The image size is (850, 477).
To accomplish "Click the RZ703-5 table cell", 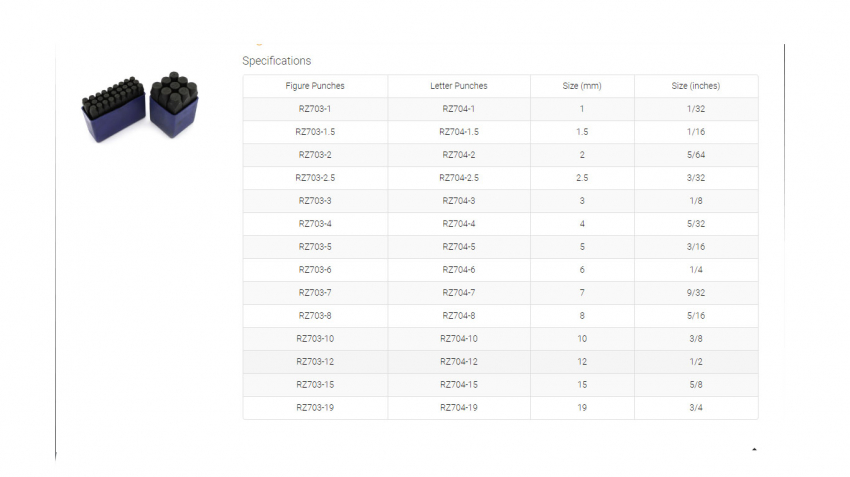I will 314,247.
